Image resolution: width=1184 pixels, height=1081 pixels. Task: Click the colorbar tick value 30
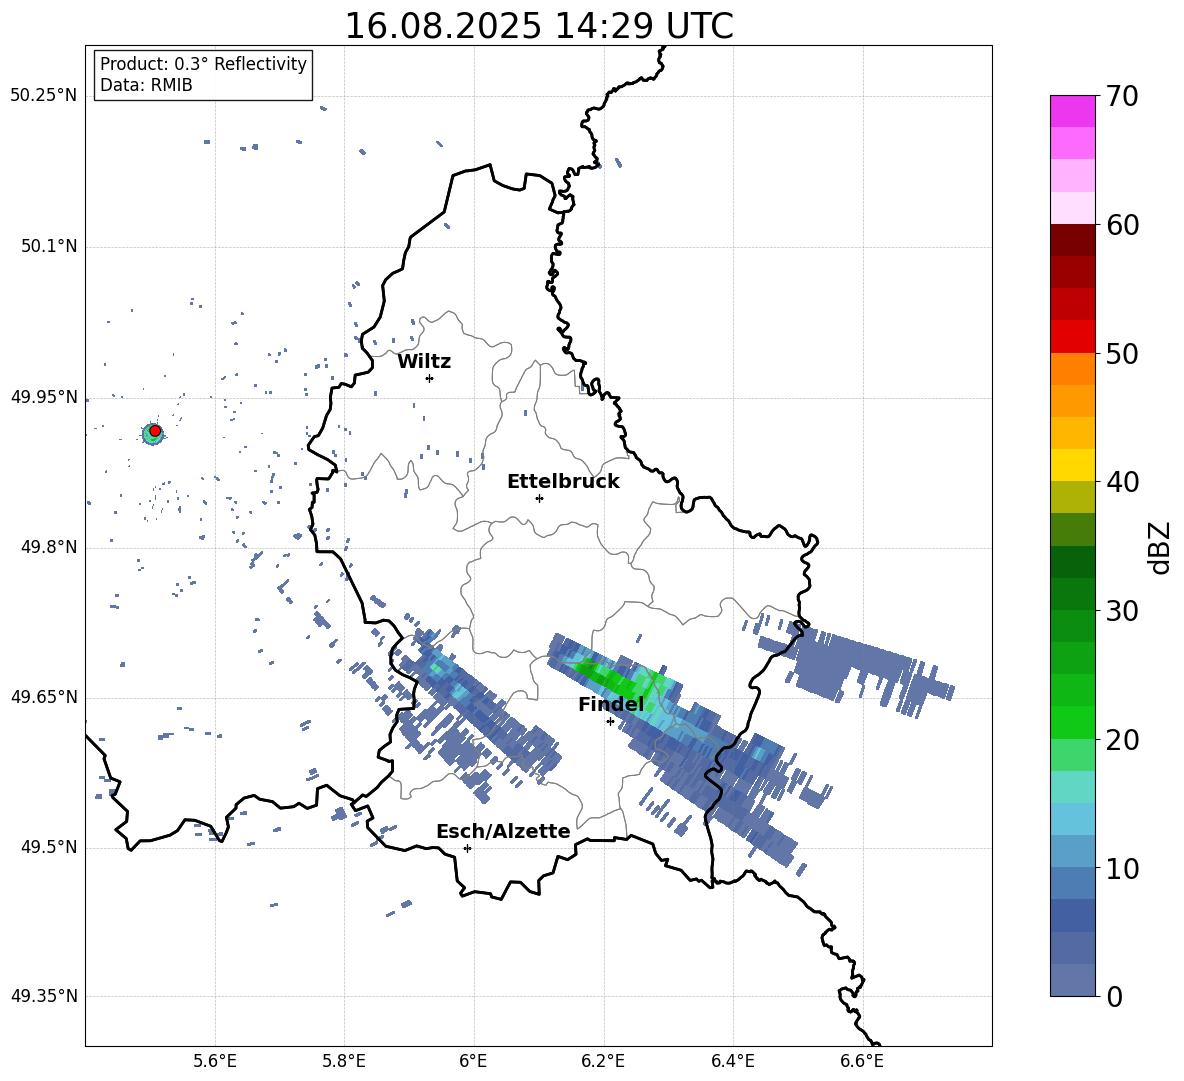pos(1122,611)
